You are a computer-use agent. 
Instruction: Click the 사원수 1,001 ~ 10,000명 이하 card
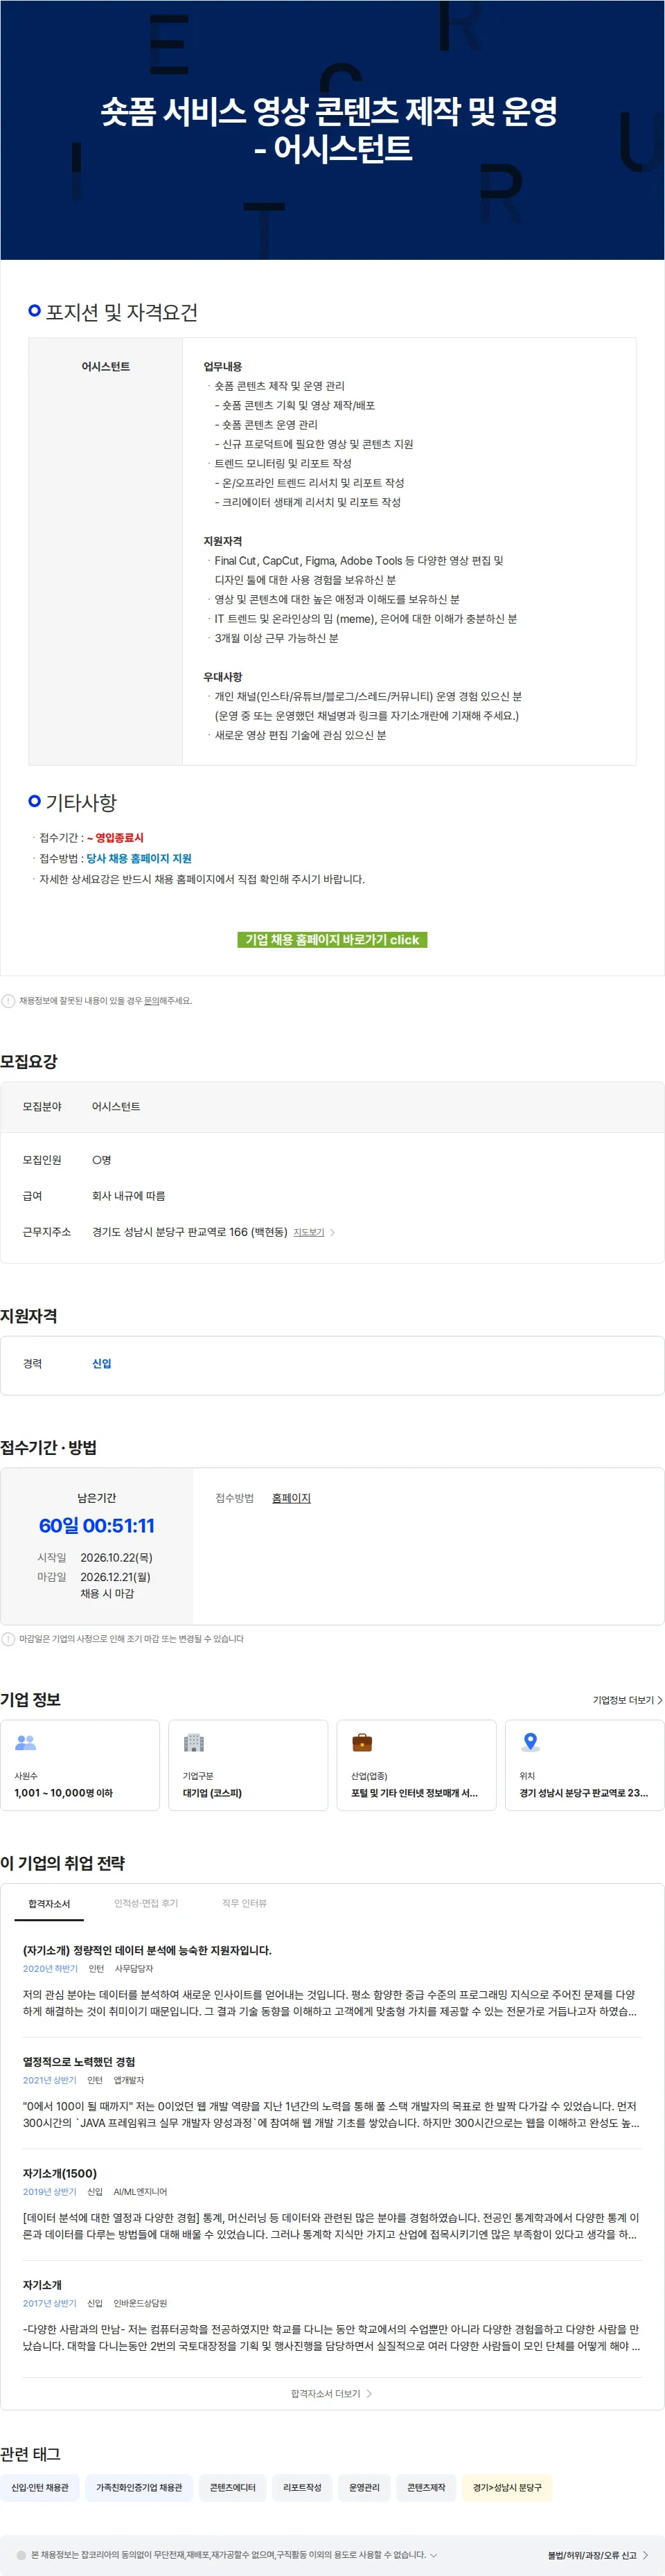pos(80,1765)
